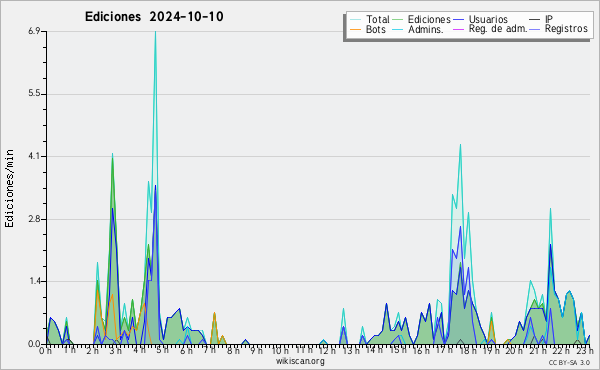Click the '15 h' x-axis label
The height and width of the screenshot is (370, 600).
point(397,350)
